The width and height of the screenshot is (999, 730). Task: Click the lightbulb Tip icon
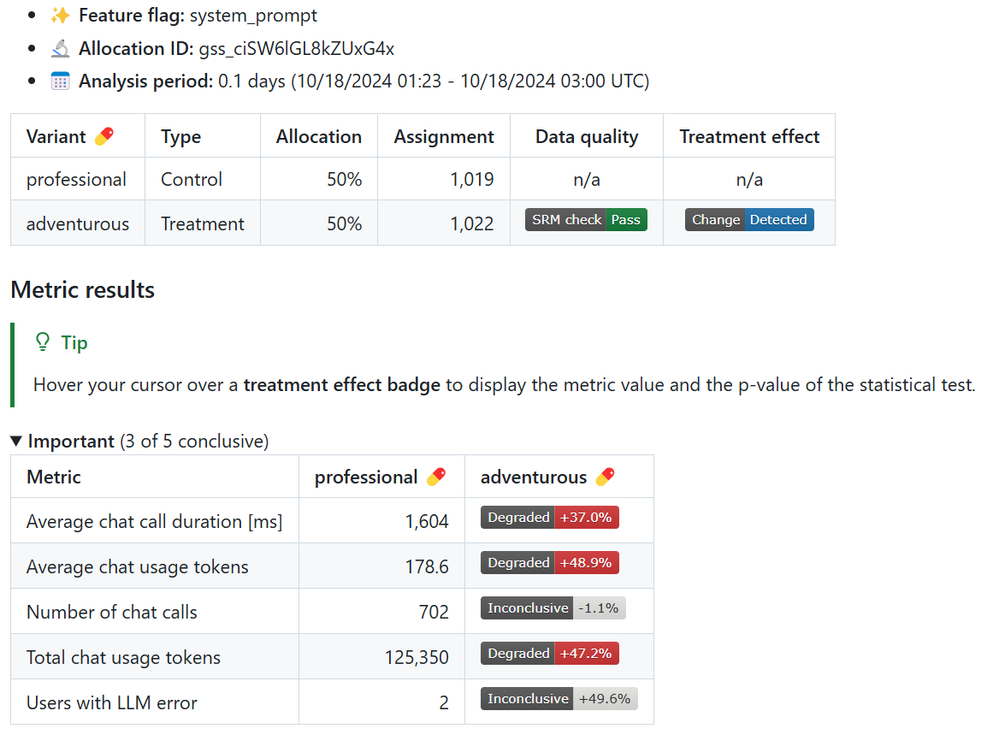tap(43, 343)
